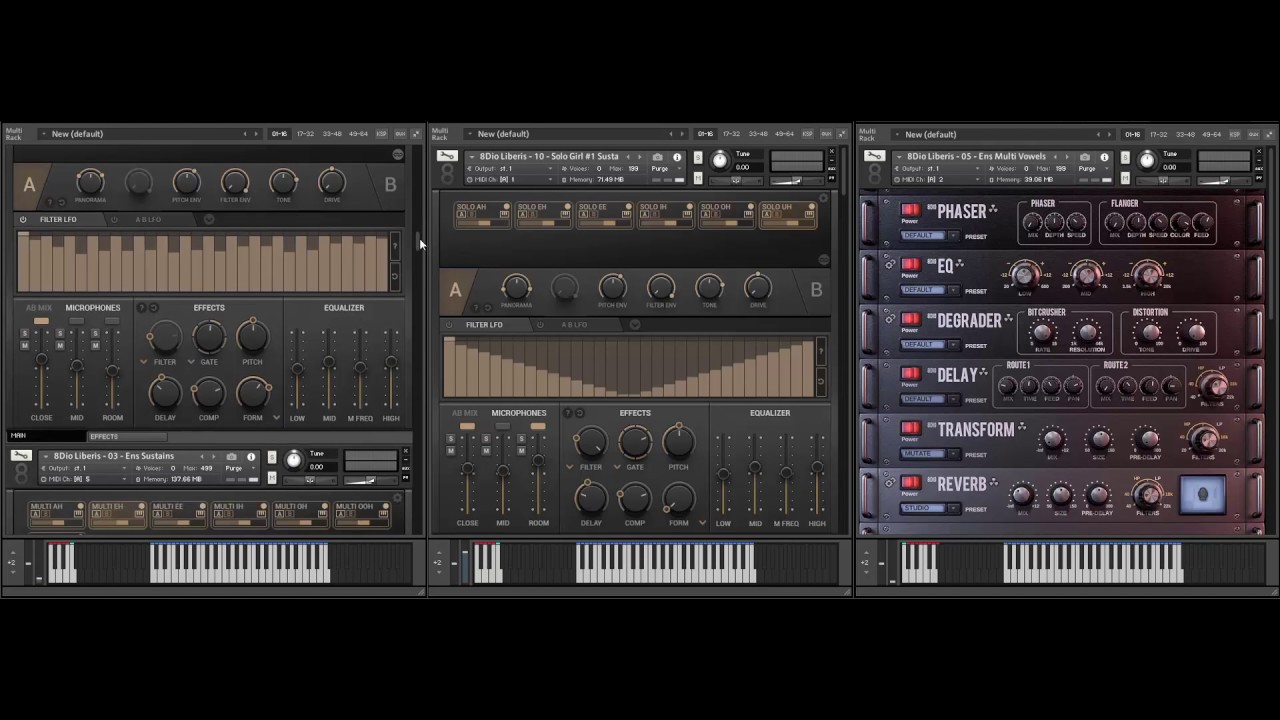Toggle EQ power button
This screenshot has width=1280, height=720.
[910, 265]
